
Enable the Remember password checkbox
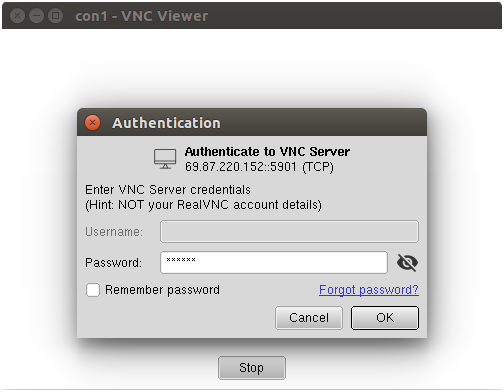[93, 290]
